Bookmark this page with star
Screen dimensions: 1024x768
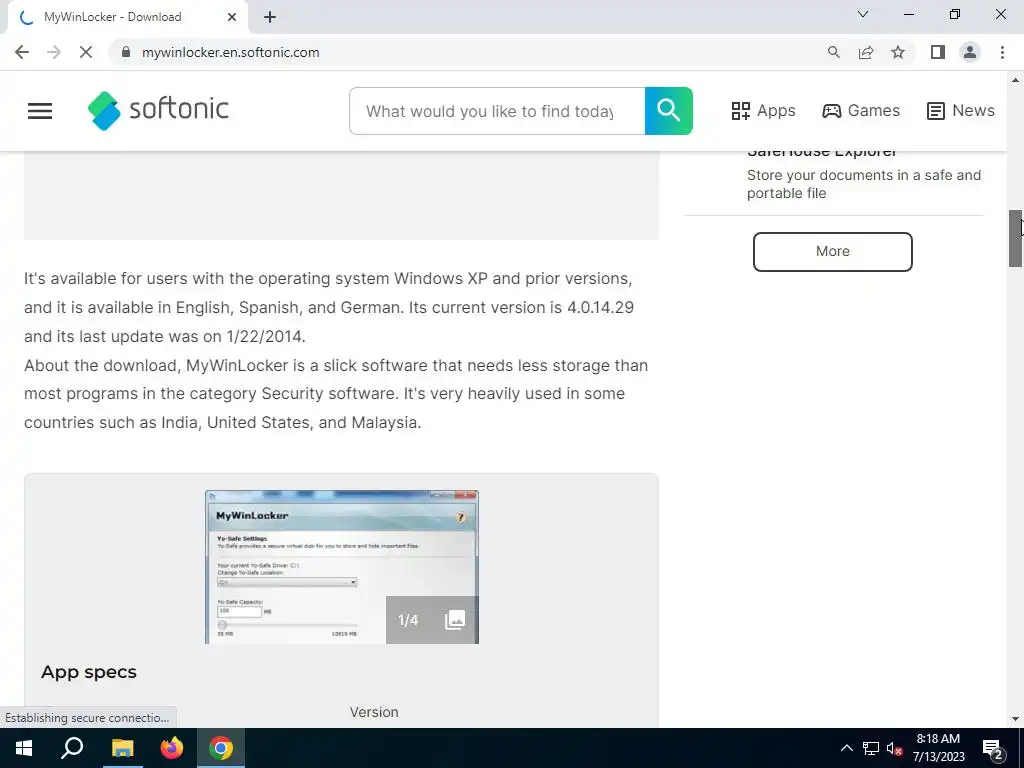click(898, 52)
